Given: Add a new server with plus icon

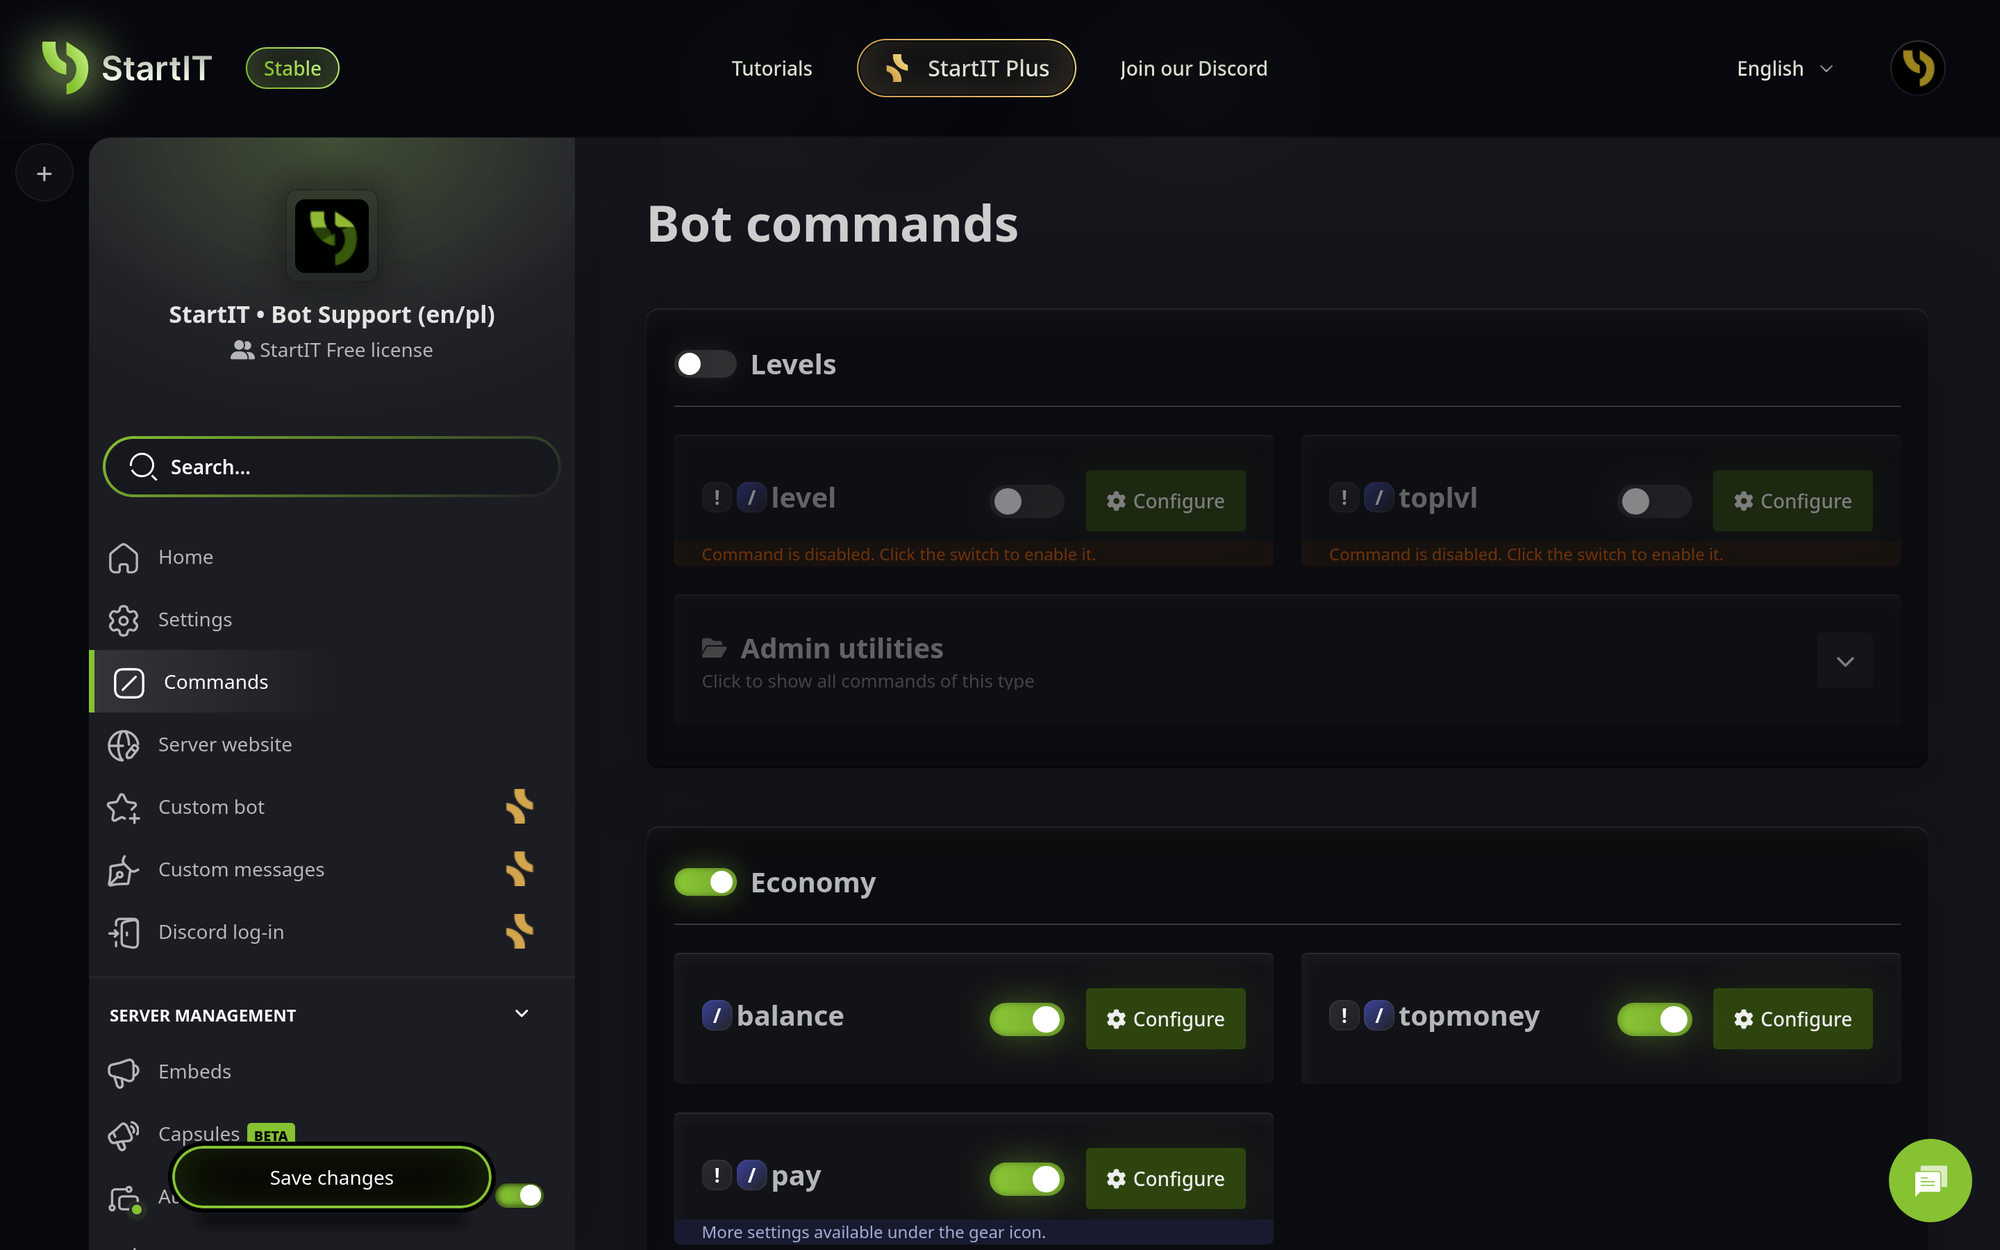Looking at the screenshot, I should pyautogui.click(x=44, y=174).
